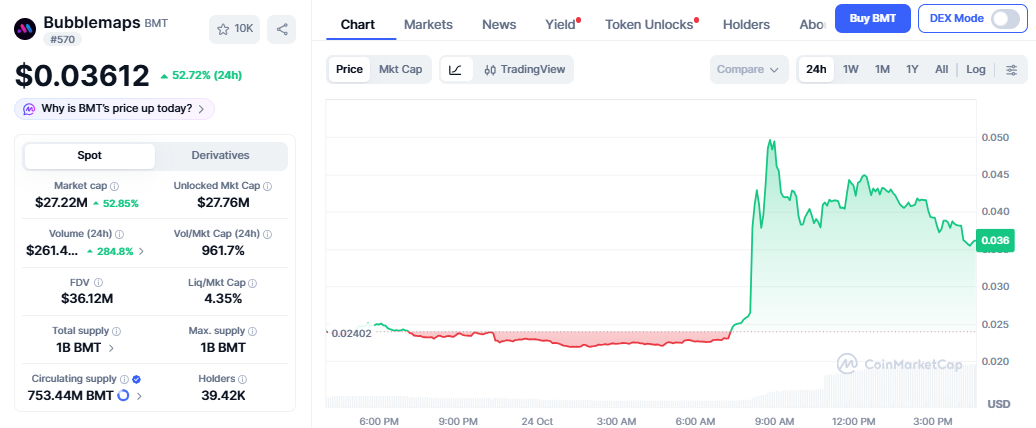Click the 9:00 AM time axis label
The width and height of the screenshot is (1036, 428).
[774, 421]
